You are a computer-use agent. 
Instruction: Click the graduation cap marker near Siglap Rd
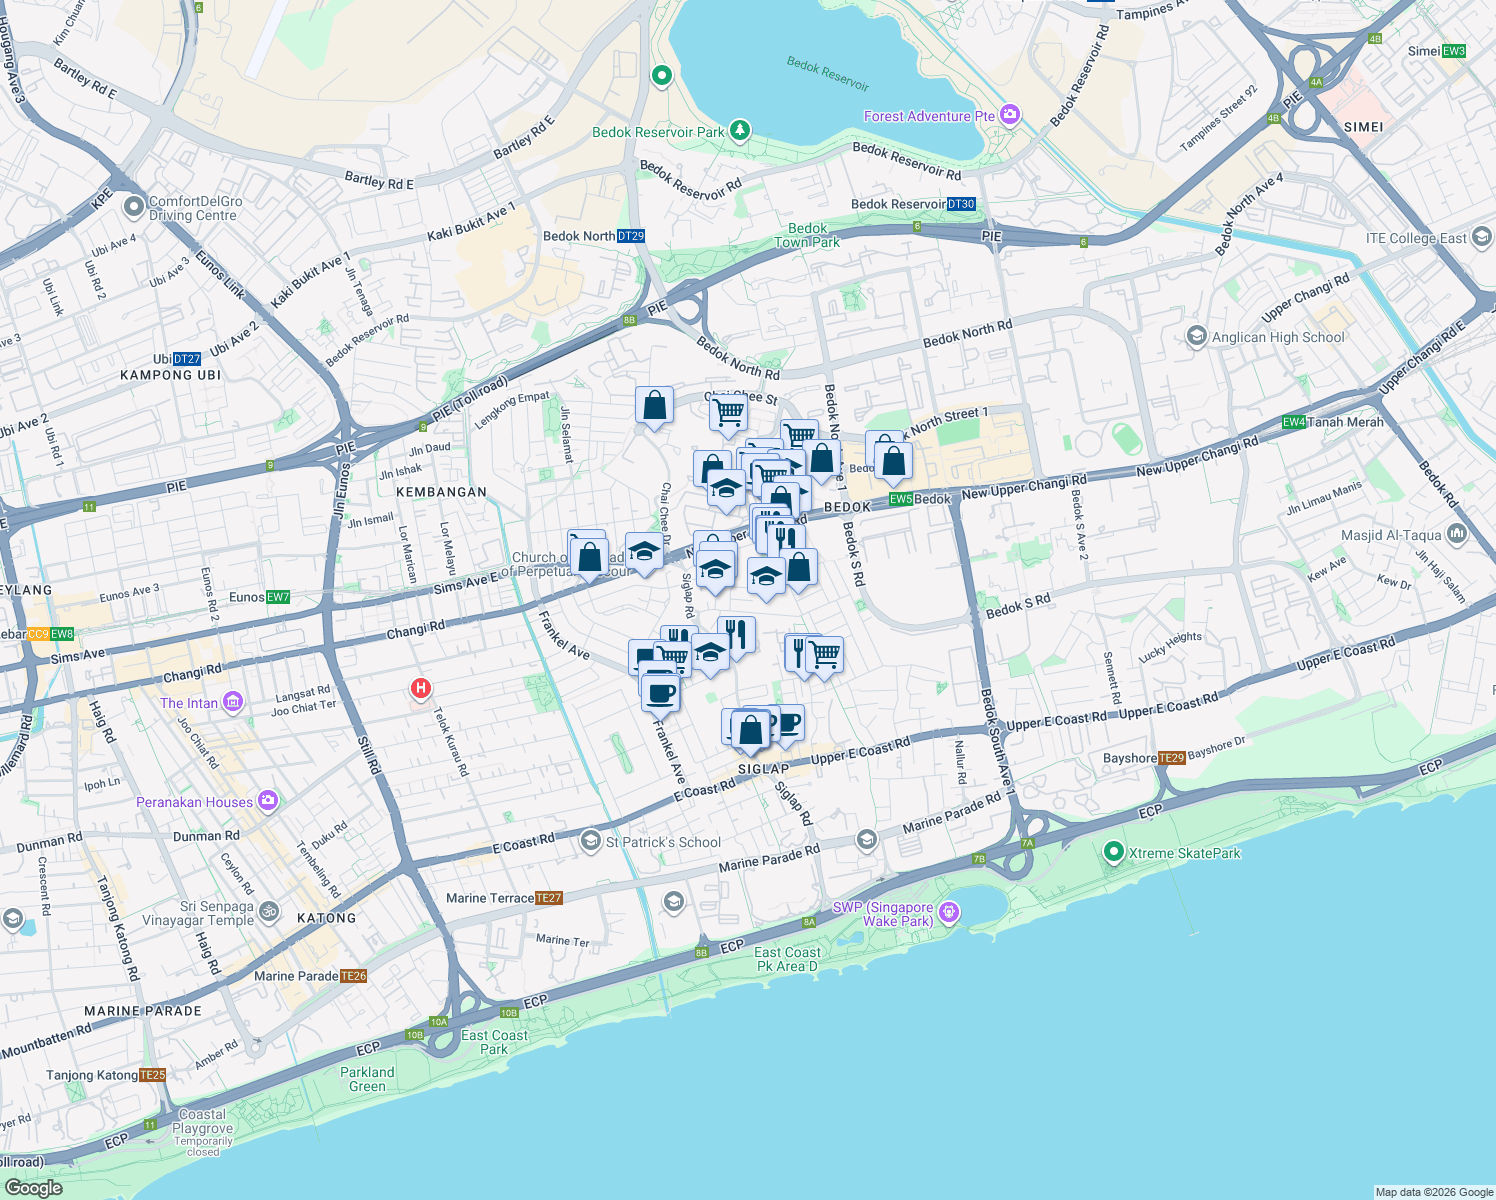[716, 572]
